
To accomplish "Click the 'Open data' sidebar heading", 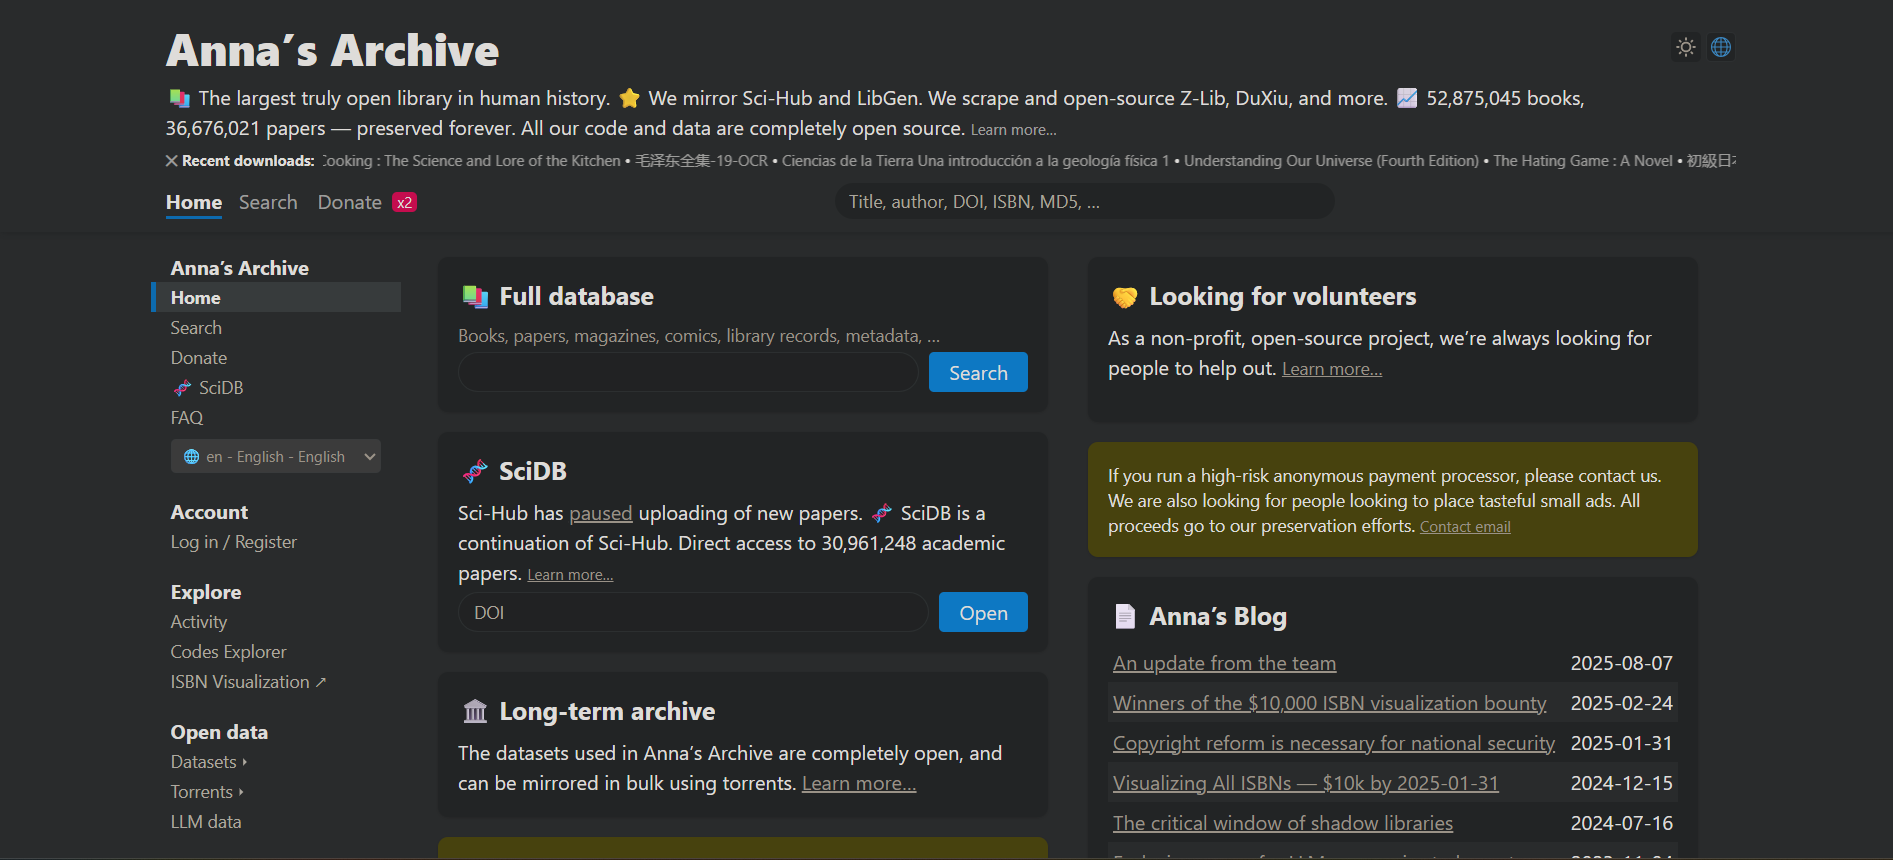I will [x=219, y=732].
